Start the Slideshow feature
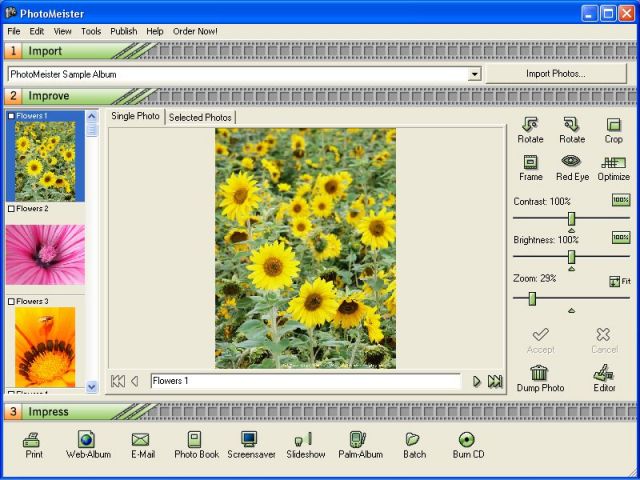This screenshot has height=480, width=640. (306, 445)
